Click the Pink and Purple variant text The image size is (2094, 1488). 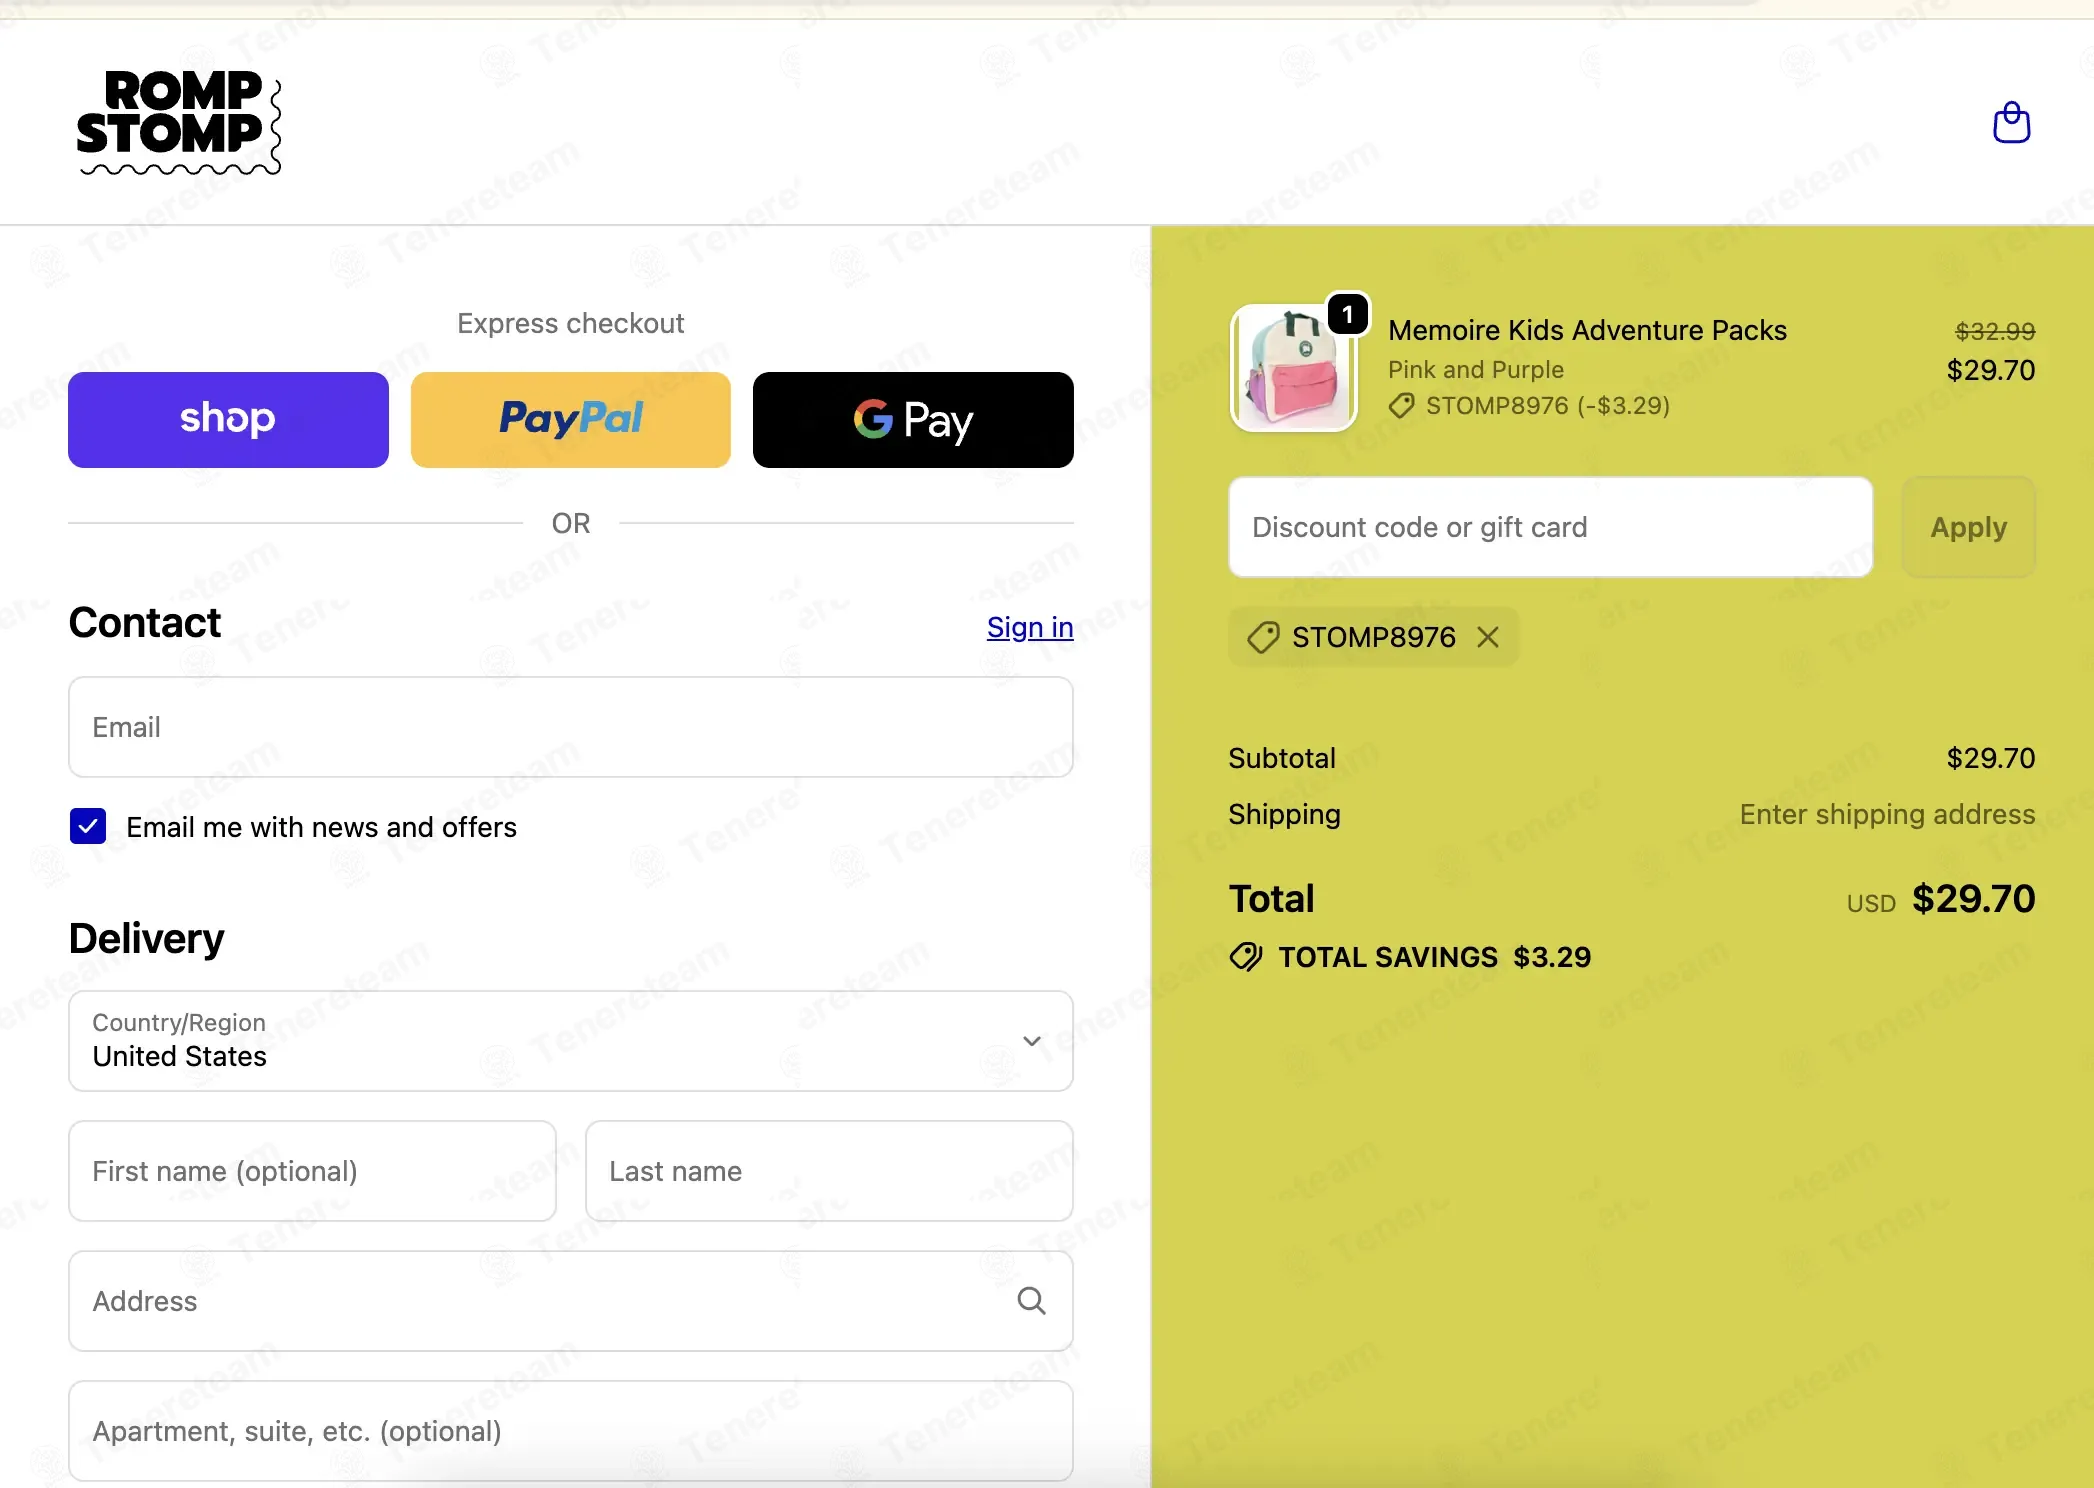click(1475, 370)
